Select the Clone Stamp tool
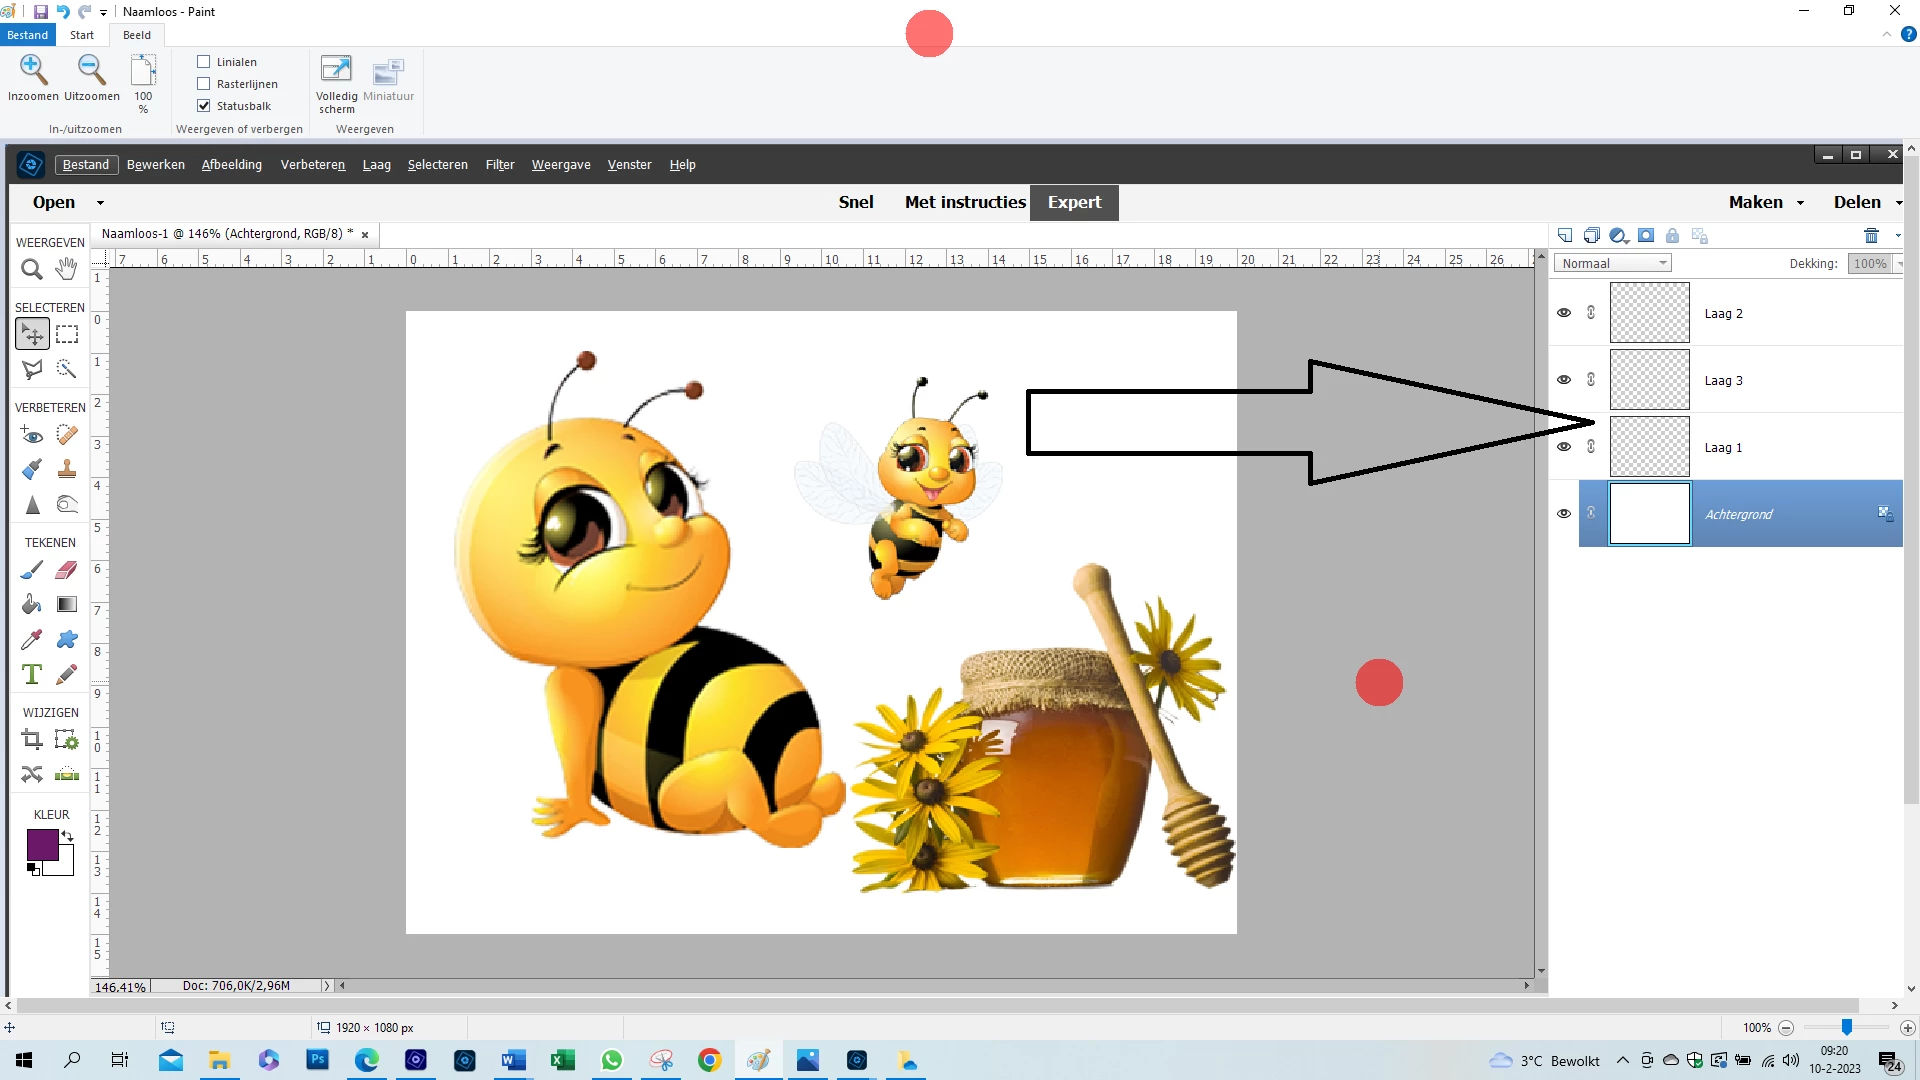Screen dimensions: 1920x1080 point(67,469)
